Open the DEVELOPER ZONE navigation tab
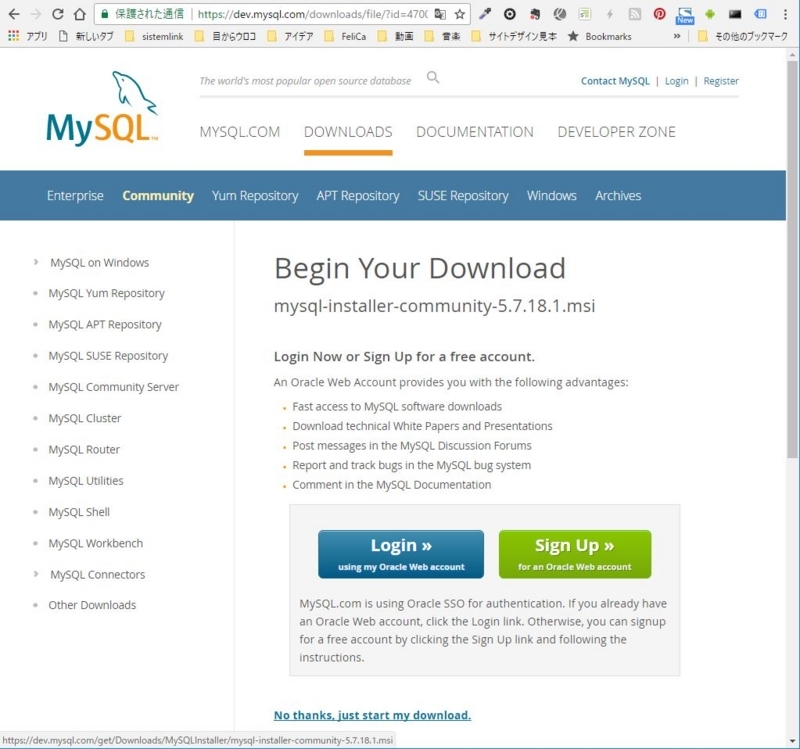Image resolution: width=800 pixels, height=749 pixels. (x=616, y=132)
